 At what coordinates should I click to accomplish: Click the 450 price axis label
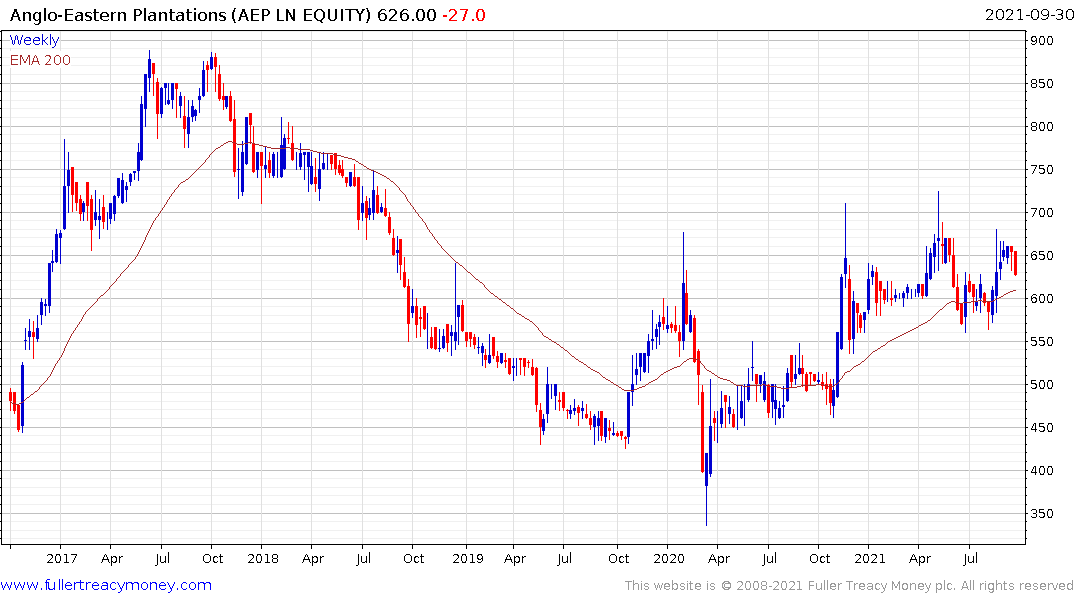click(1042, 428)
